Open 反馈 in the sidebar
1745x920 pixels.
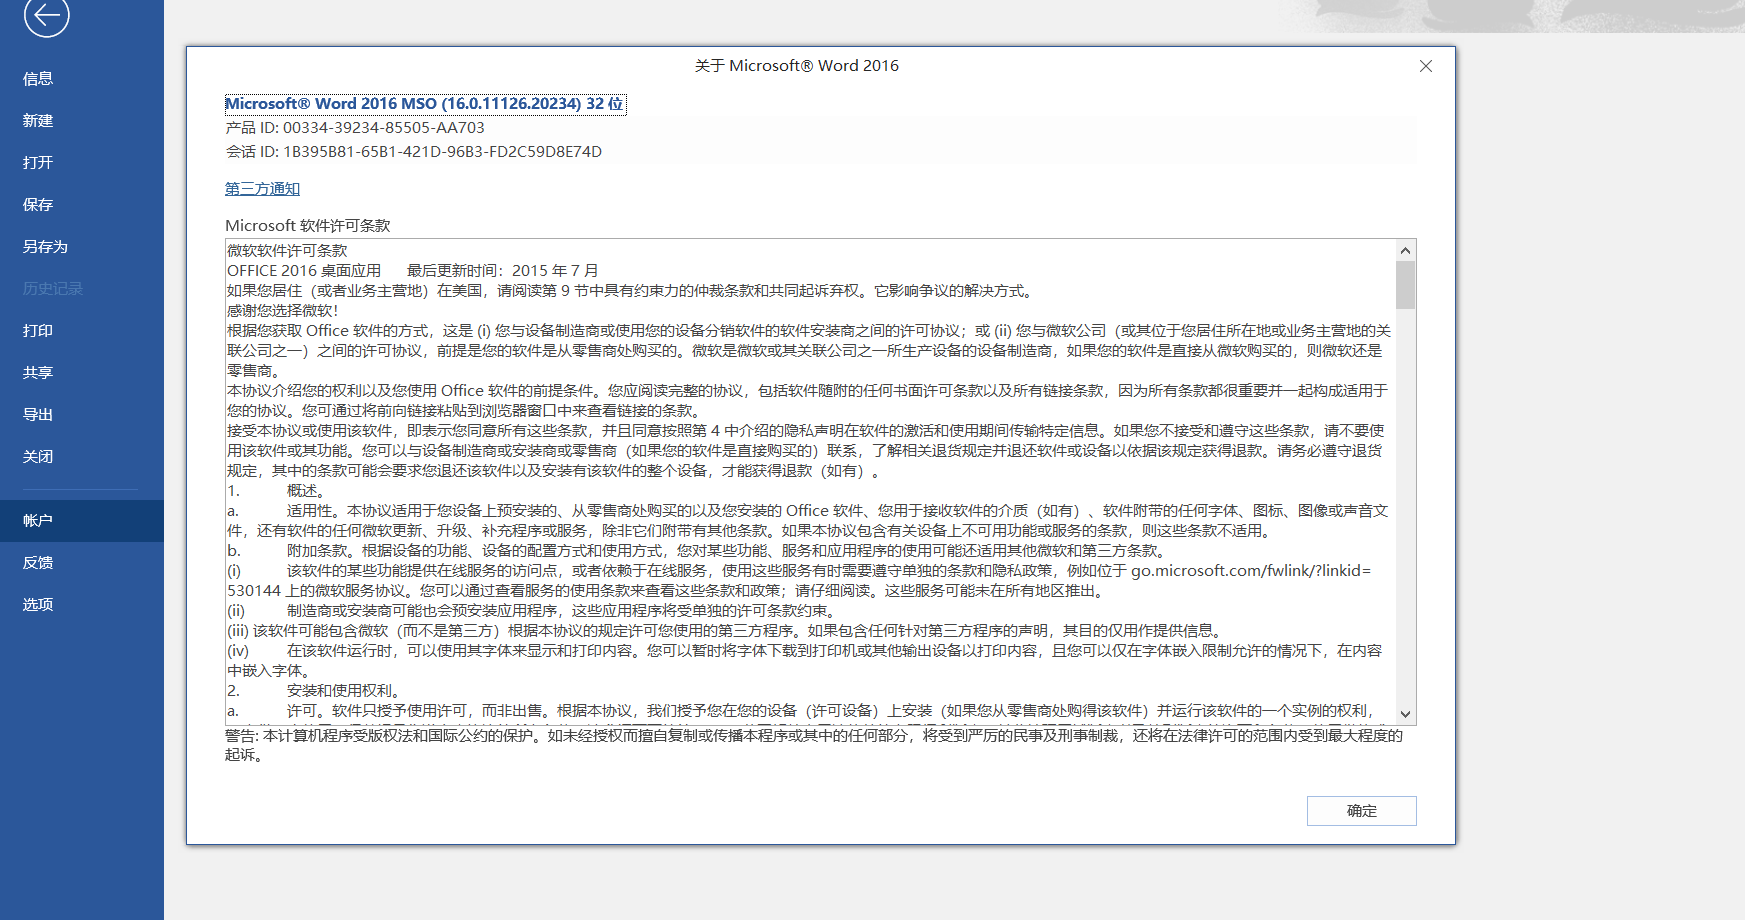(38, 563)
